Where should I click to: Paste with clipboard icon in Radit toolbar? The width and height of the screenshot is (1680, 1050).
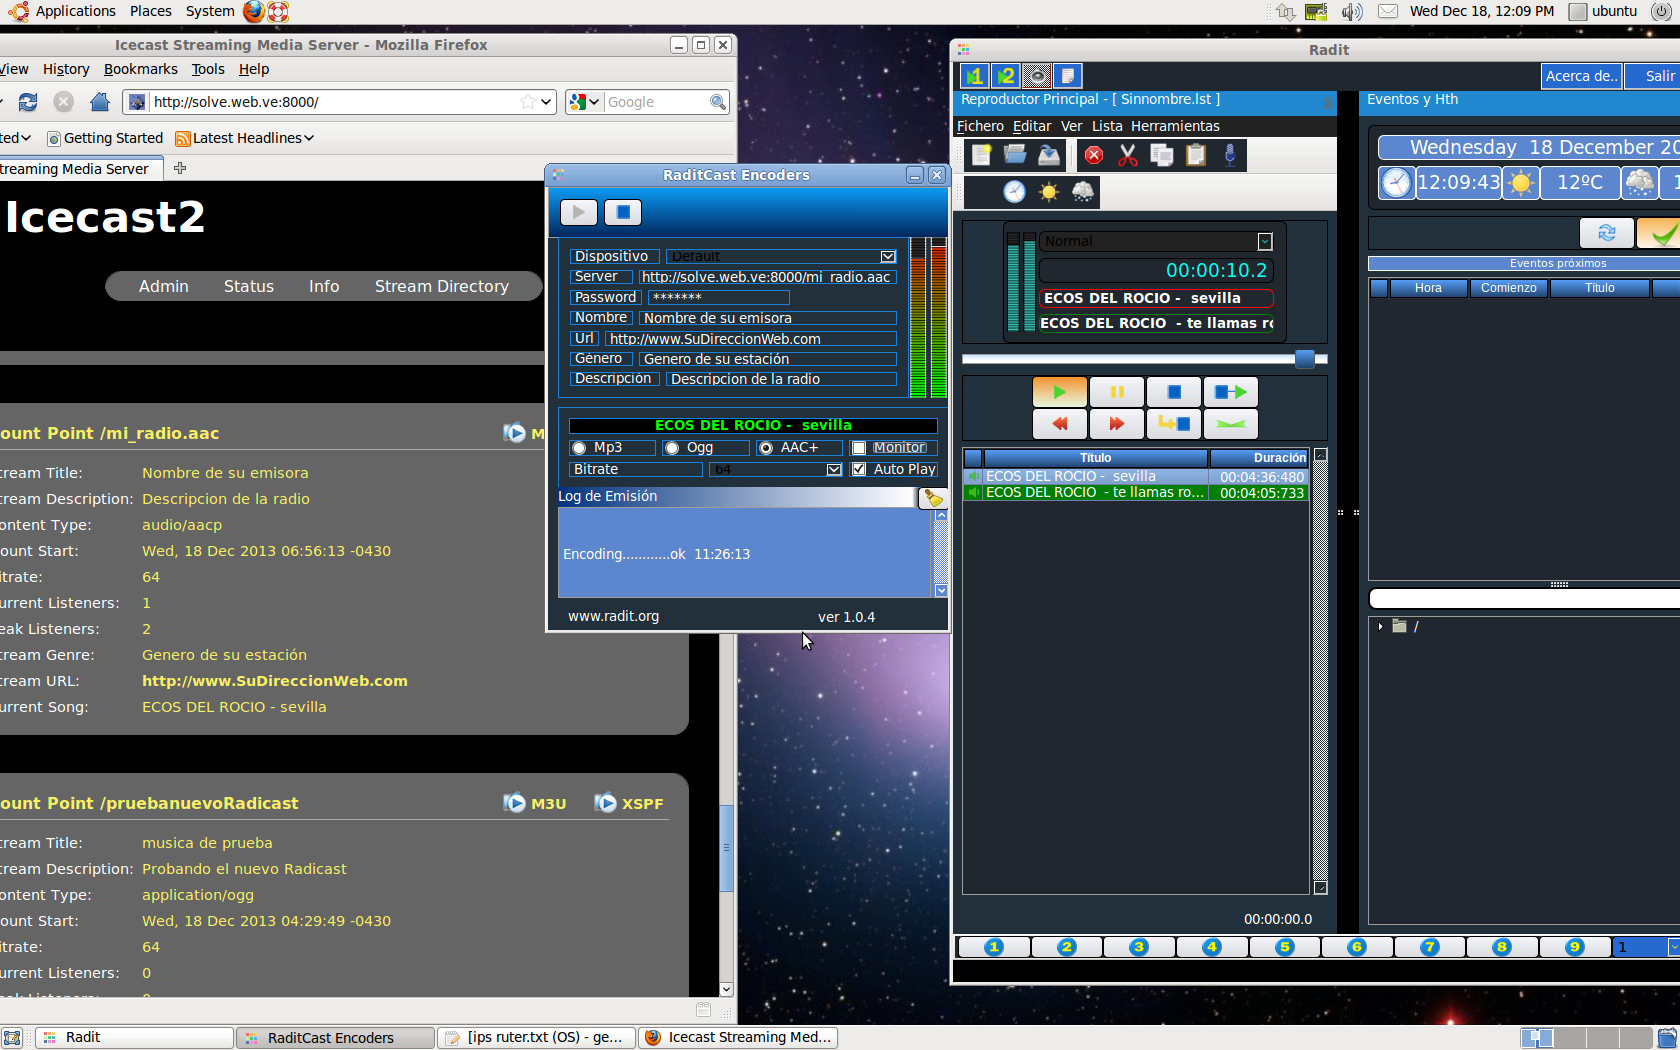[x=1196, y=155]
